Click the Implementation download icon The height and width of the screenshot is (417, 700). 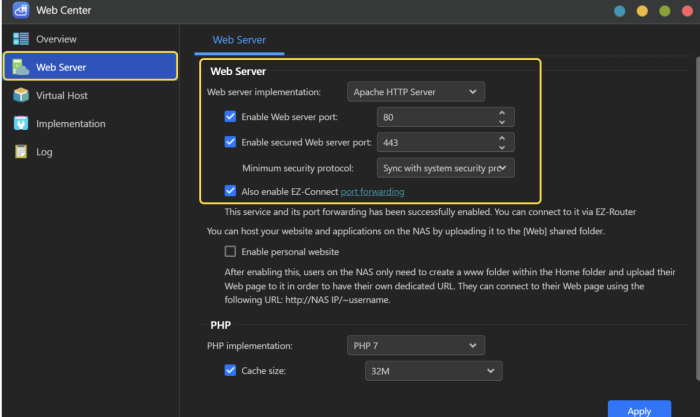point(20,124)
